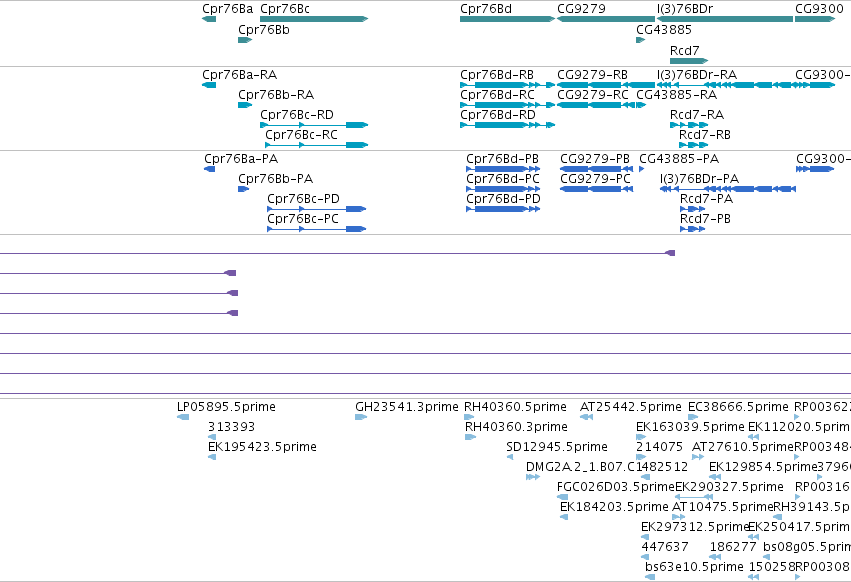Click transcript label Cpr76Bd-RB

(497, 75)
